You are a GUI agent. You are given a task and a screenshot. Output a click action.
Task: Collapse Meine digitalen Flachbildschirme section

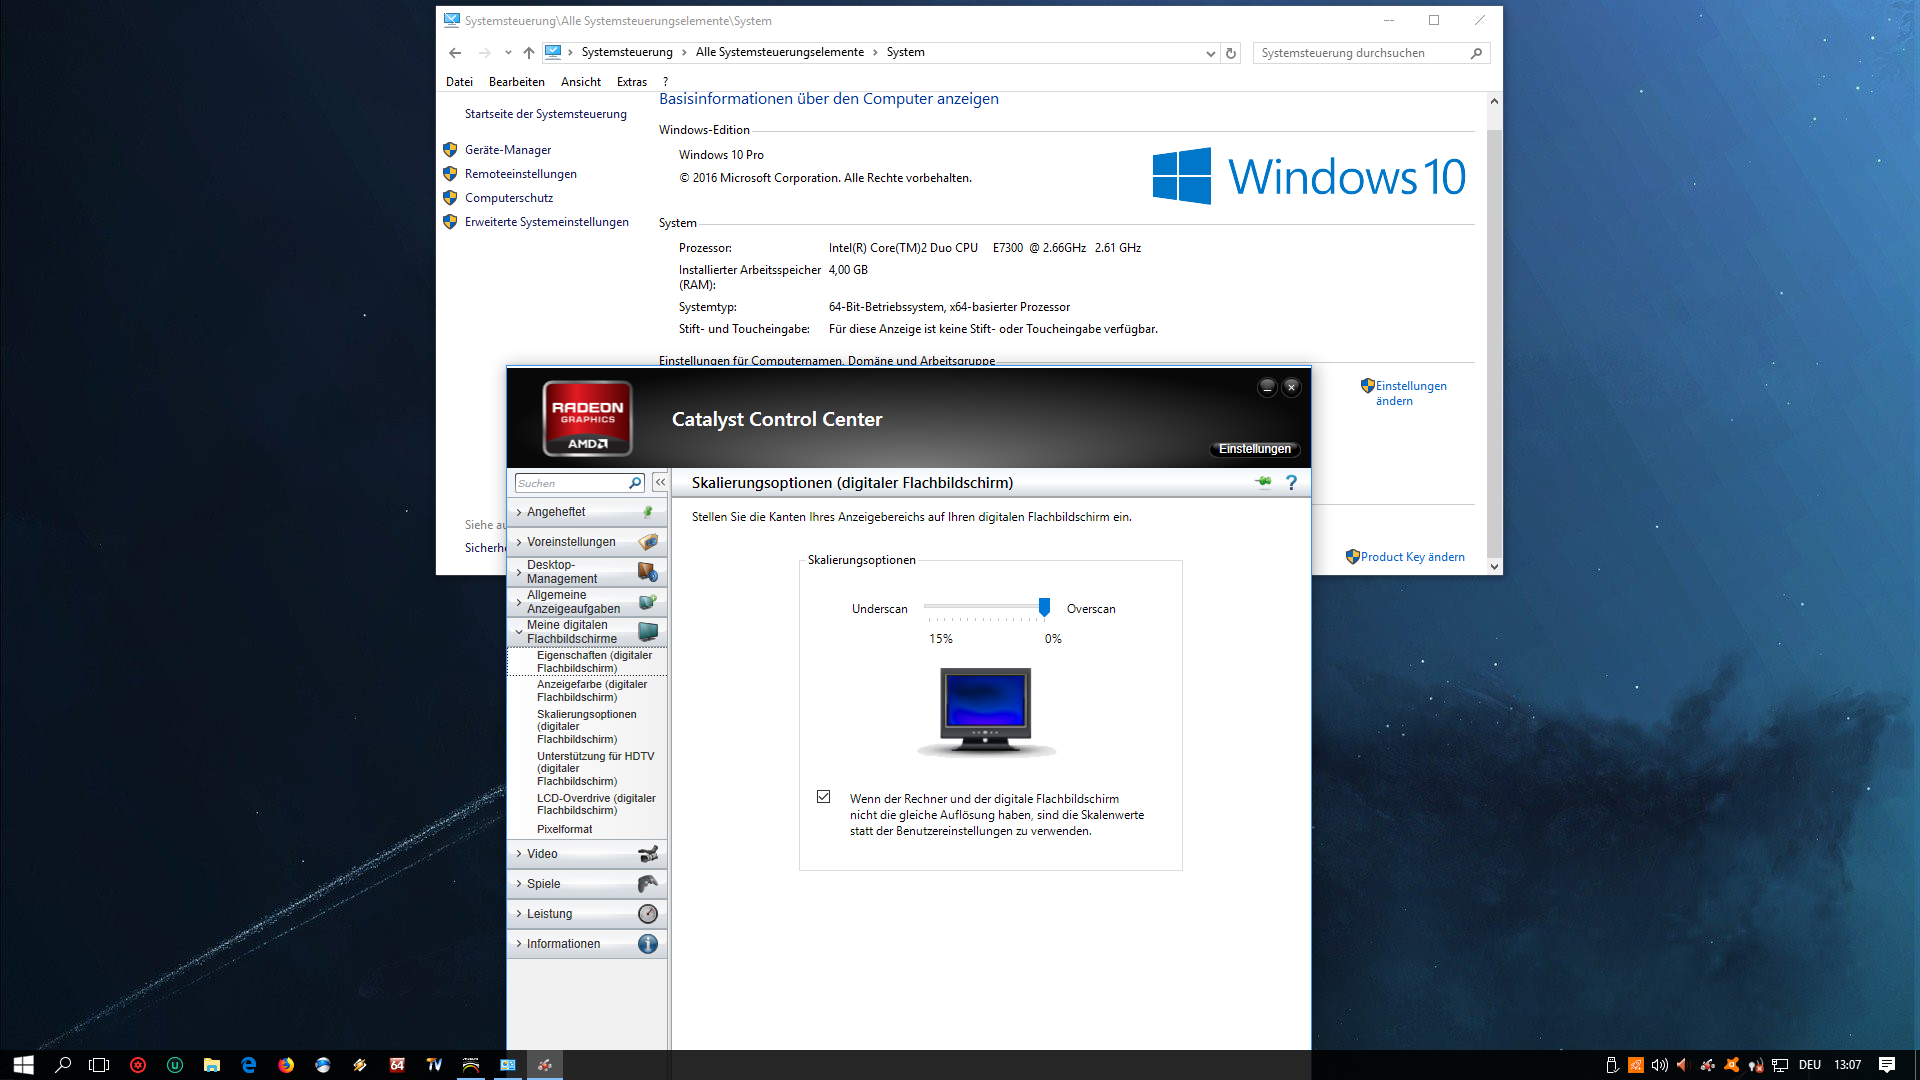click(519, 632)
